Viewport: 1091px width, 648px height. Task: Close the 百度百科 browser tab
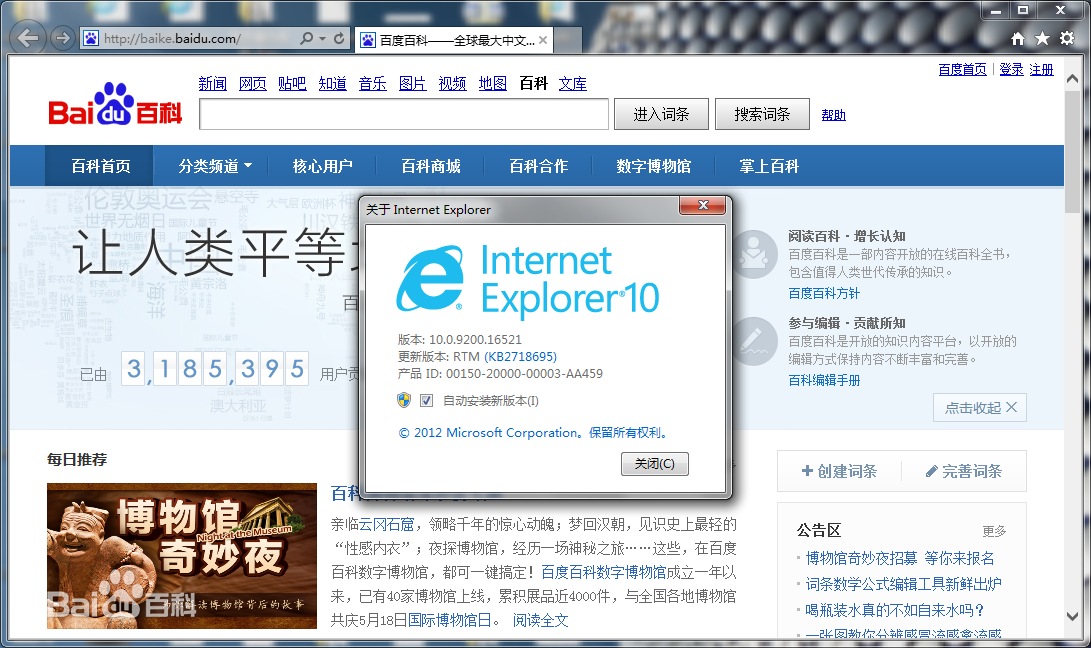pos(543,40)
